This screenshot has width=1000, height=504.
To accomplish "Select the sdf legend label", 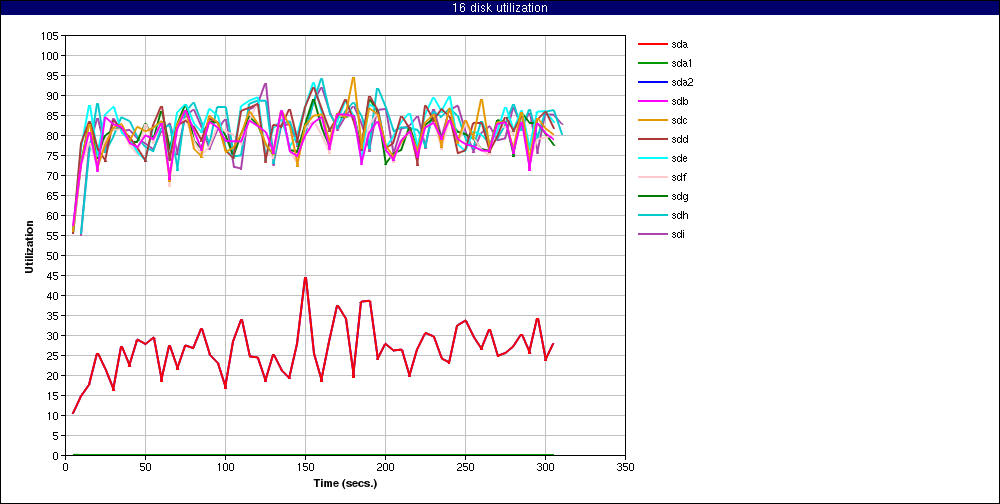I will (679, 177).
